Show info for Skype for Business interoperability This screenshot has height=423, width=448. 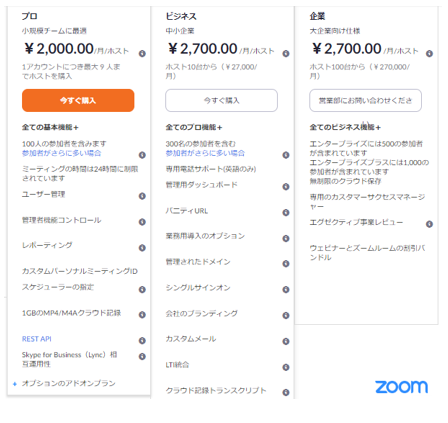[x=142, y=357]
